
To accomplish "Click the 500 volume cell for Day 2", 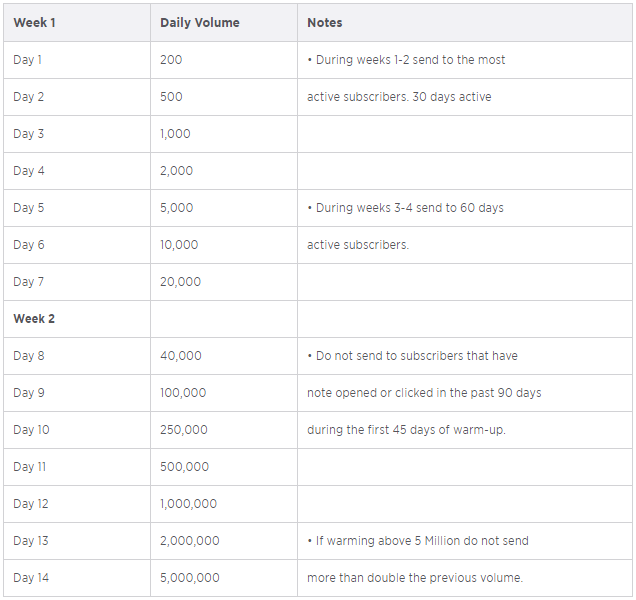I will 171,97.
